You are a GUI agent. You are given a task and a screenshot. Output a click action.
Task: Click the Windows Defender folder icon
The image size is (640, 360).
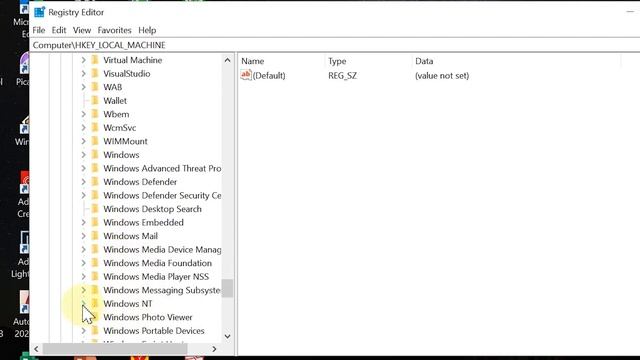[x=95, y=182]
